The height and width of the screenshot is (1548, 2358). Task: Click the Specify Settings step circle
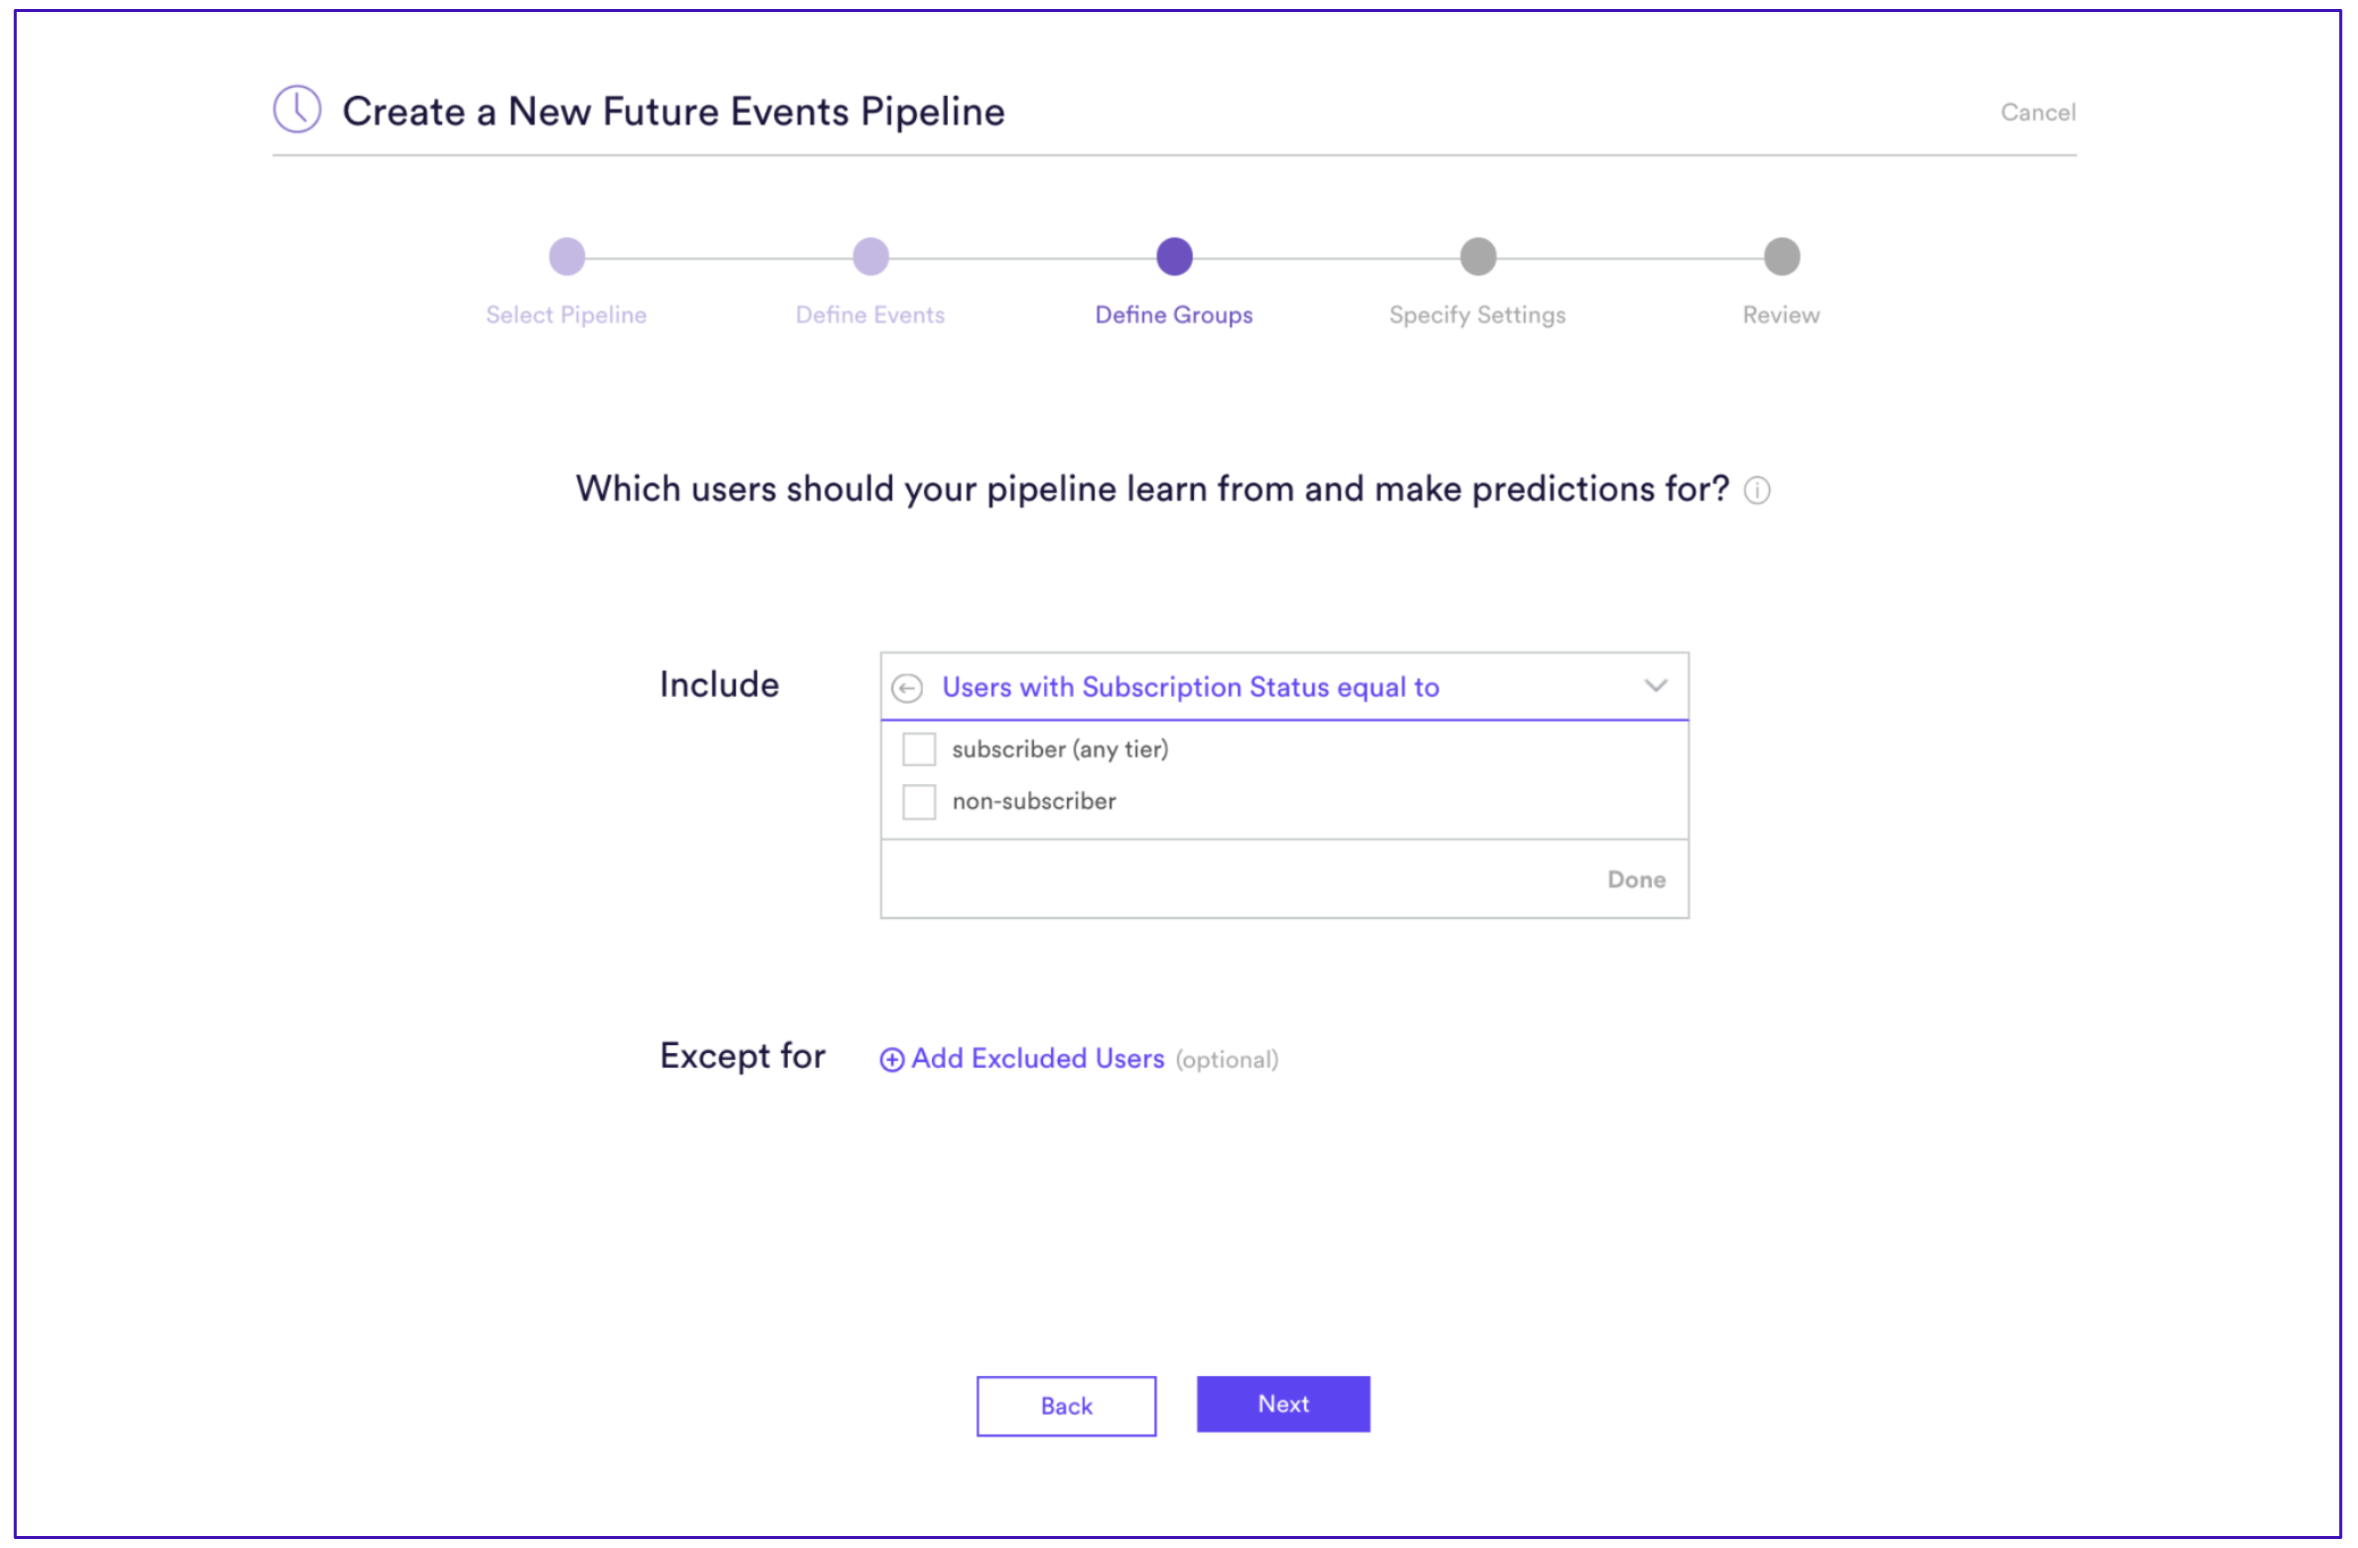[1477, 256]
